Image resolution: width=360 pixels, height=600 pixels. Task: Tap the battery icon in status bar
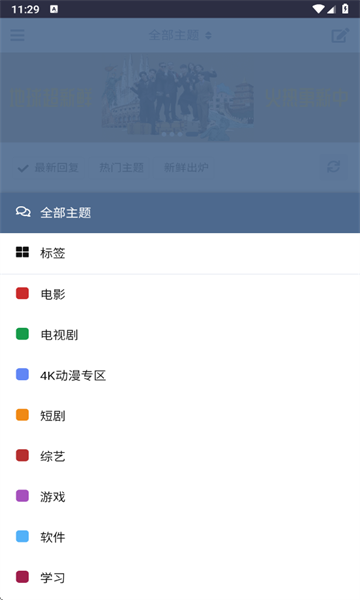point(345,9)
